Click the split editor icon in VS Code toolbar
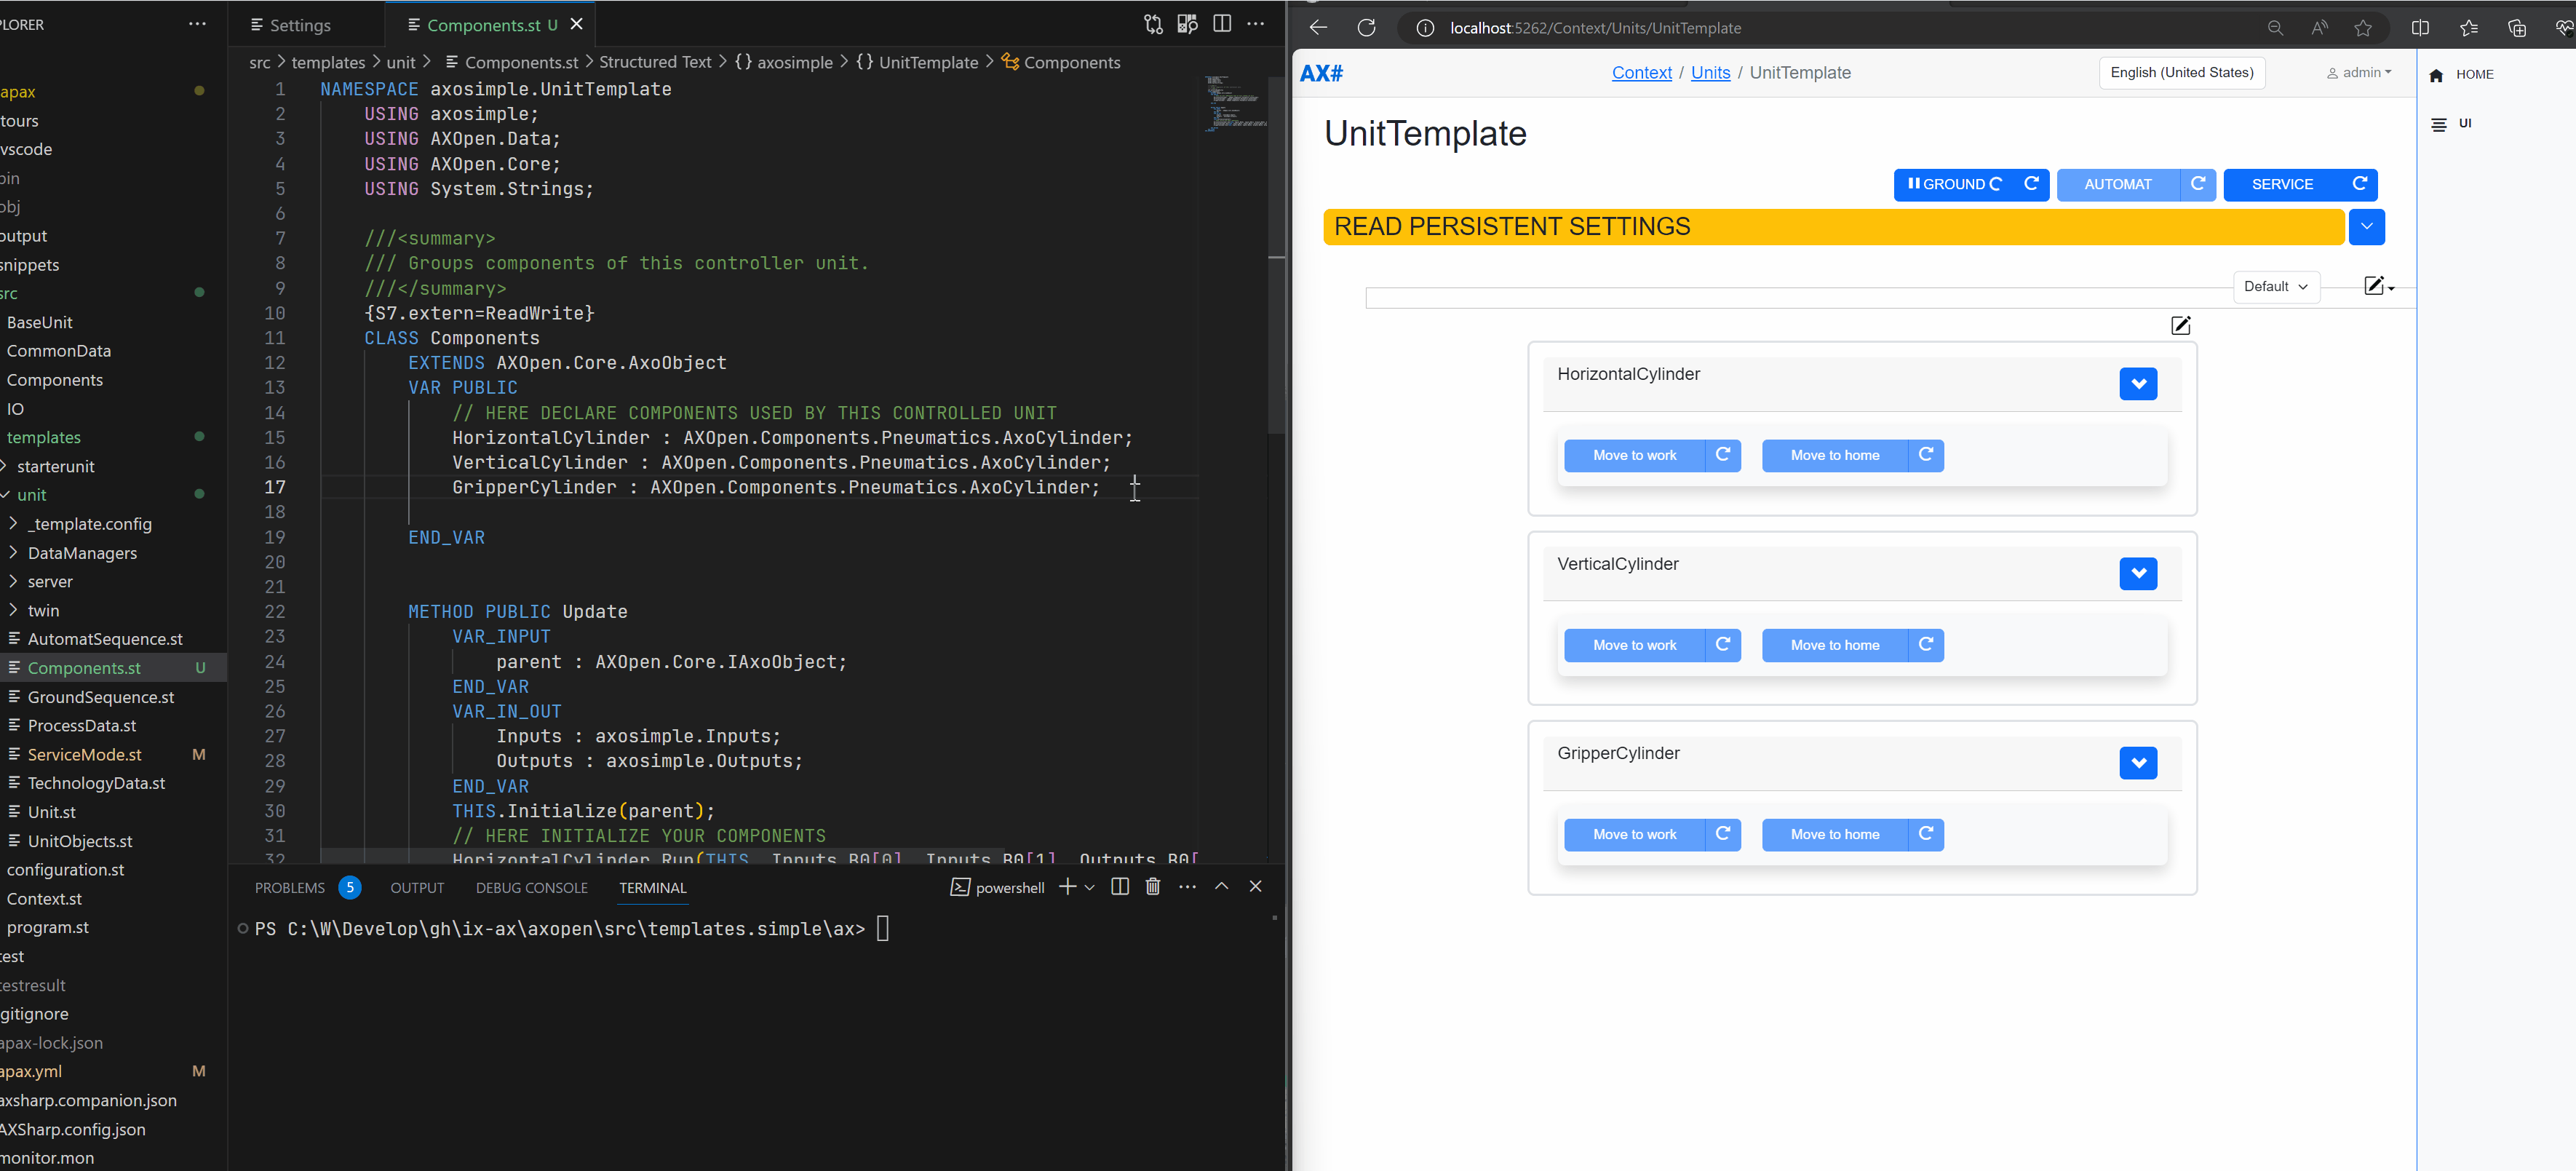 point(1223,25)
